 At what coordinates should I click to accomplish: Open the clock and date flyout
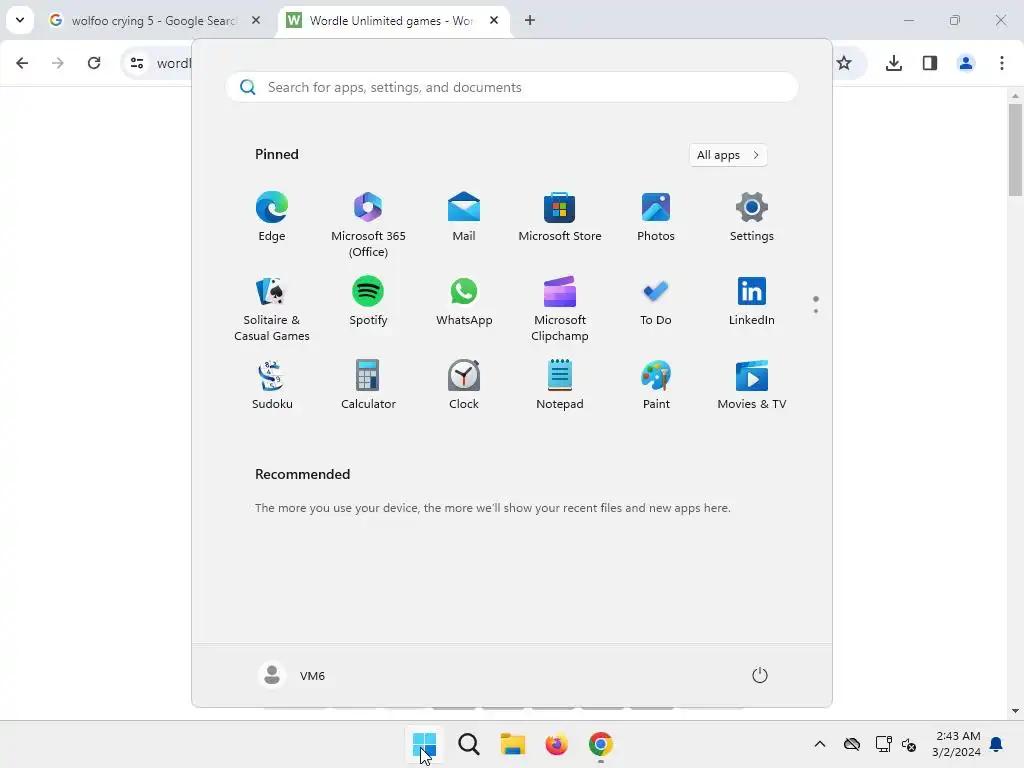tap(957, 744)
